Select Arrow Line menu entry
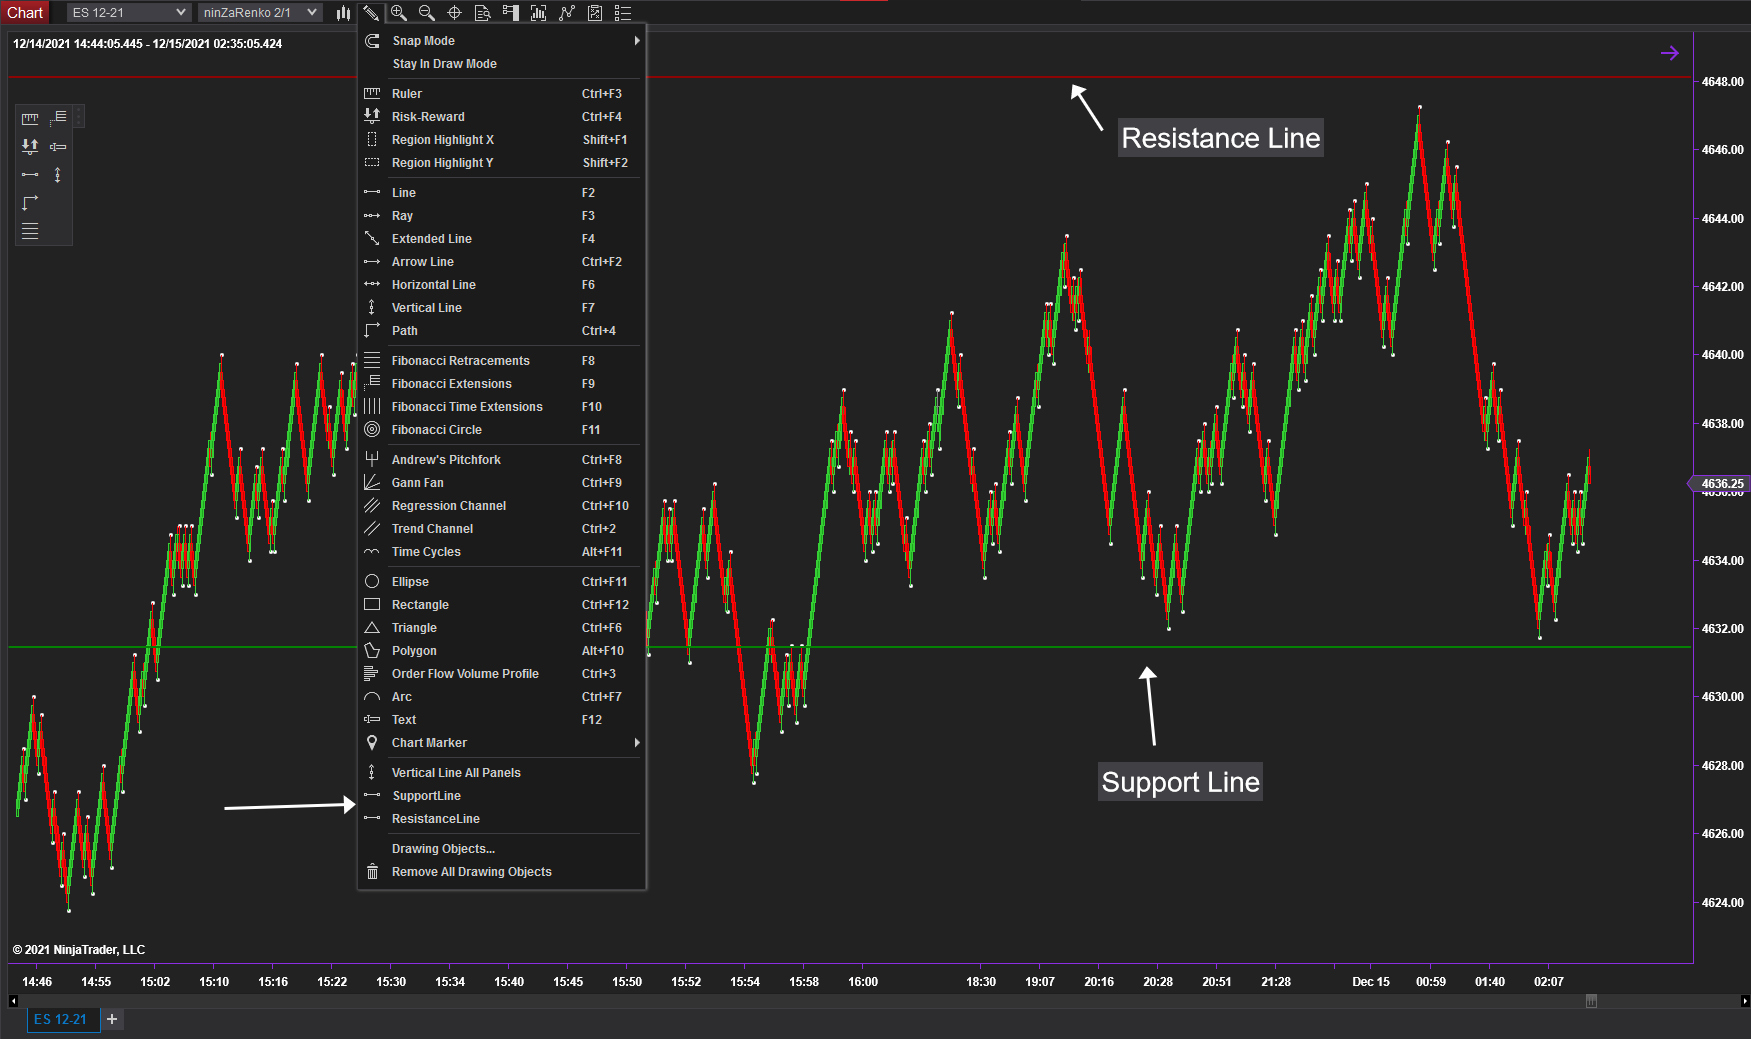 pos(502,262)
